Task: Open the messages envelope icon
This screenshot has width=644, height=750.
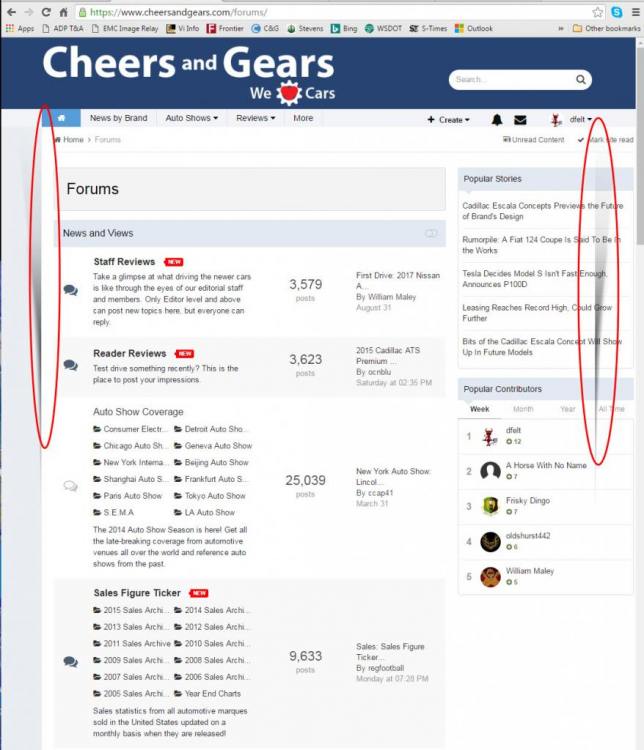Action: click(x=520, y=120)
